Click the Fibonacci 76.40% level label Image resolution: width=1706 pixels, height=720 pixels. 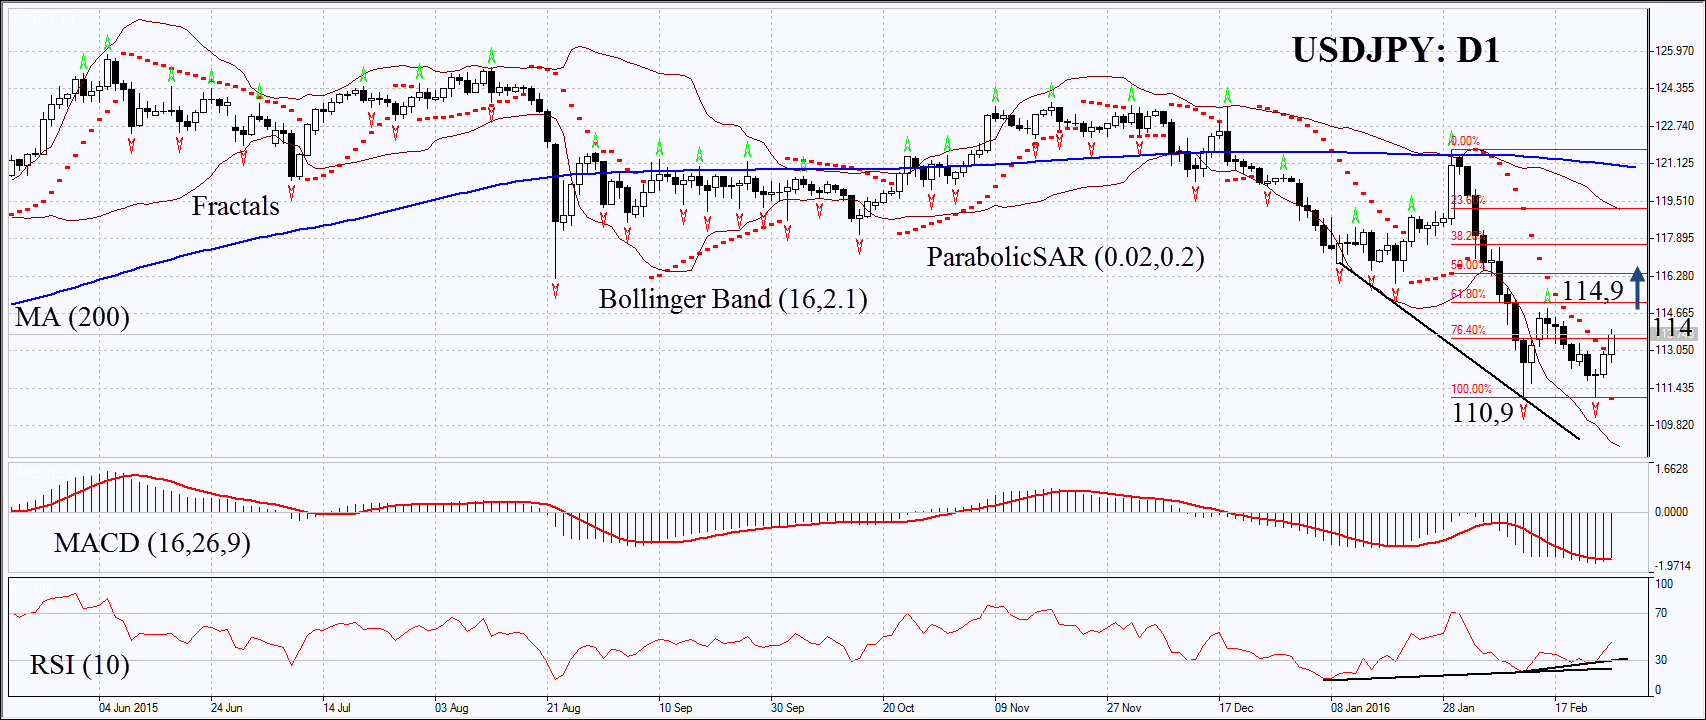pyautogui.click(x=1468, y=330)
